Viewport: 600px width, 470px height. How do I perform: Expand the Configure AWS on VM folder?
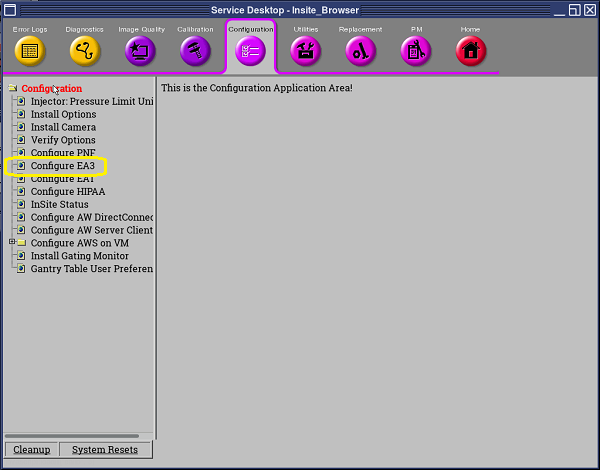point(12,243)
